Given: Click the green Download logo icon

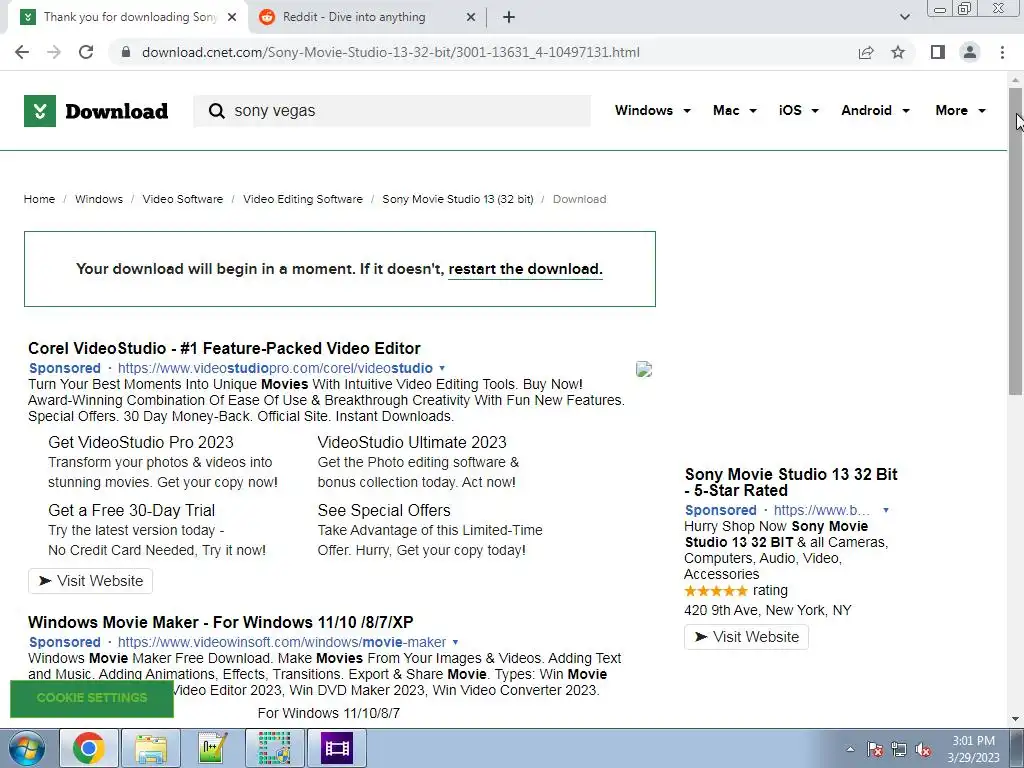Looking at the screenshot, I should tap(40, 111).
